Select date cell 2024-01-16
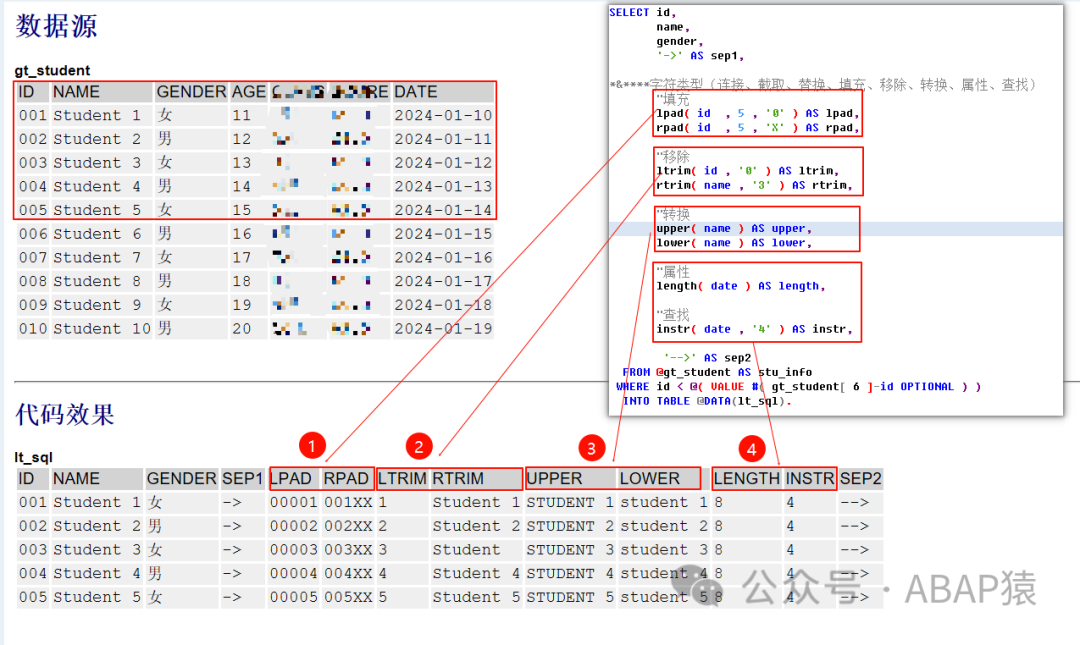The height and width of the screenshot is (645, 1080). click(x=443, y=257)
